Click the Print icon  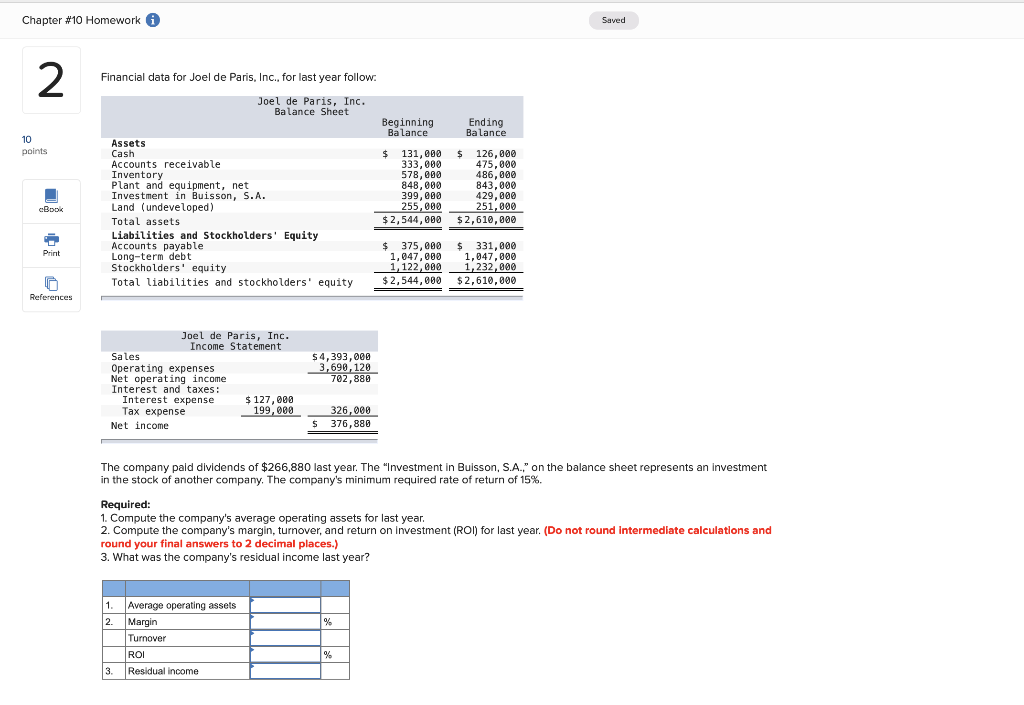51,245
